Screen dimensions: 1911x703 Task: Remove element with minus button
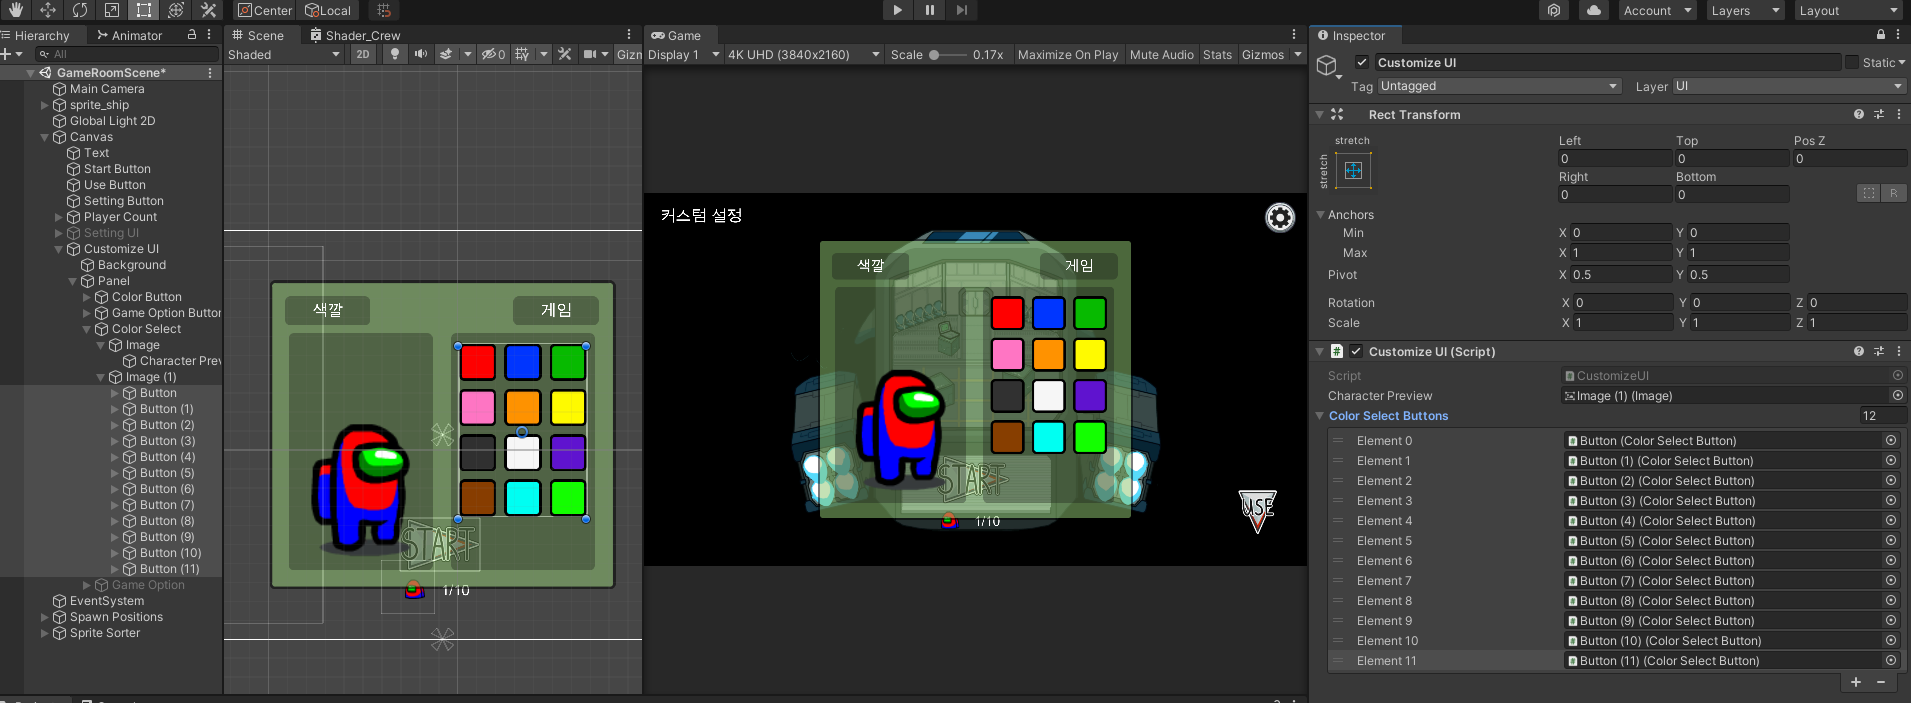tap(1881, 682)
